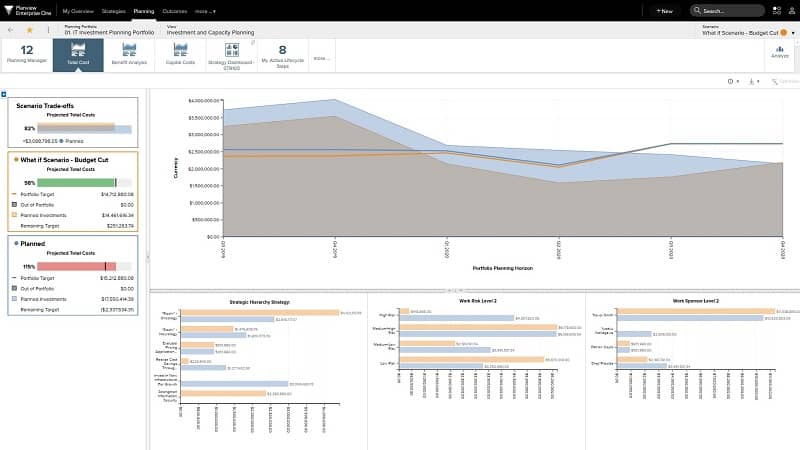Switch to the Strategies tab
800x450 pixels.
113,11
